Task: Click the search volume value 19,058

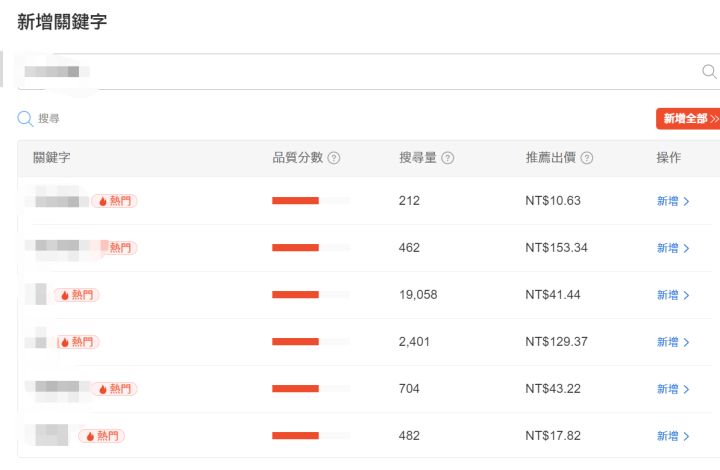Action: 418,295
